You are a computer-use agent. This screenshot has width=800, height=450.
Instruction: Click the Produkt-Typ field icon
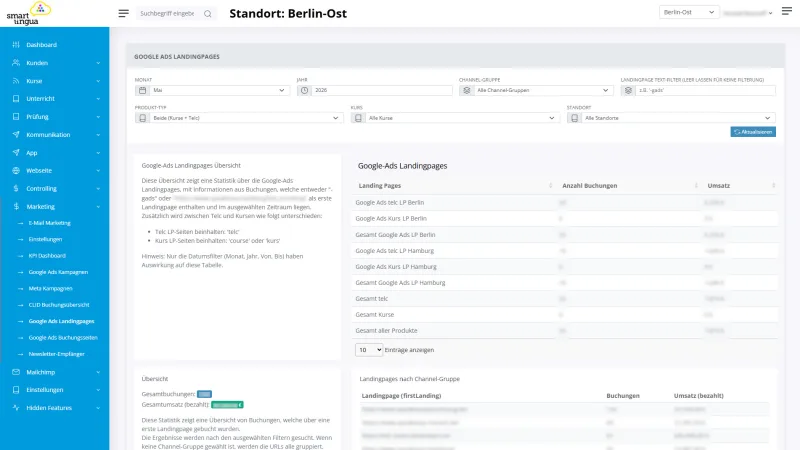(x=142, y=118)
